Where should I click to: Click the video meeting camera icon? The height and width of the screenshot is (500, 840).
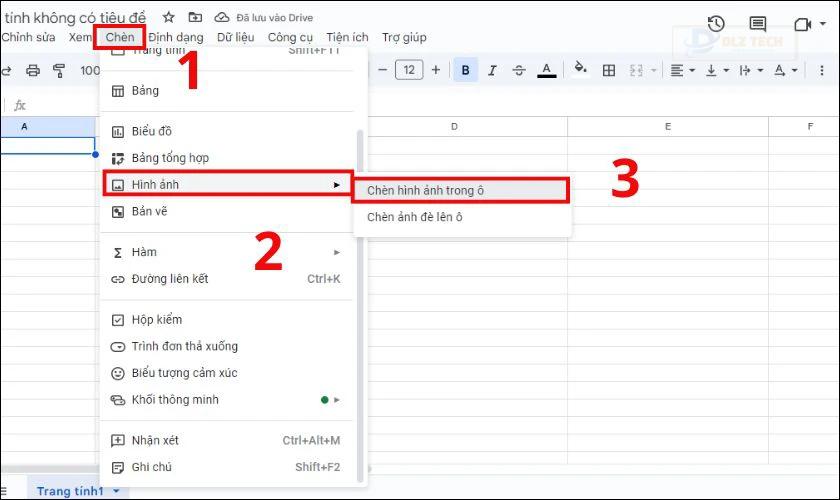[802, 24]
